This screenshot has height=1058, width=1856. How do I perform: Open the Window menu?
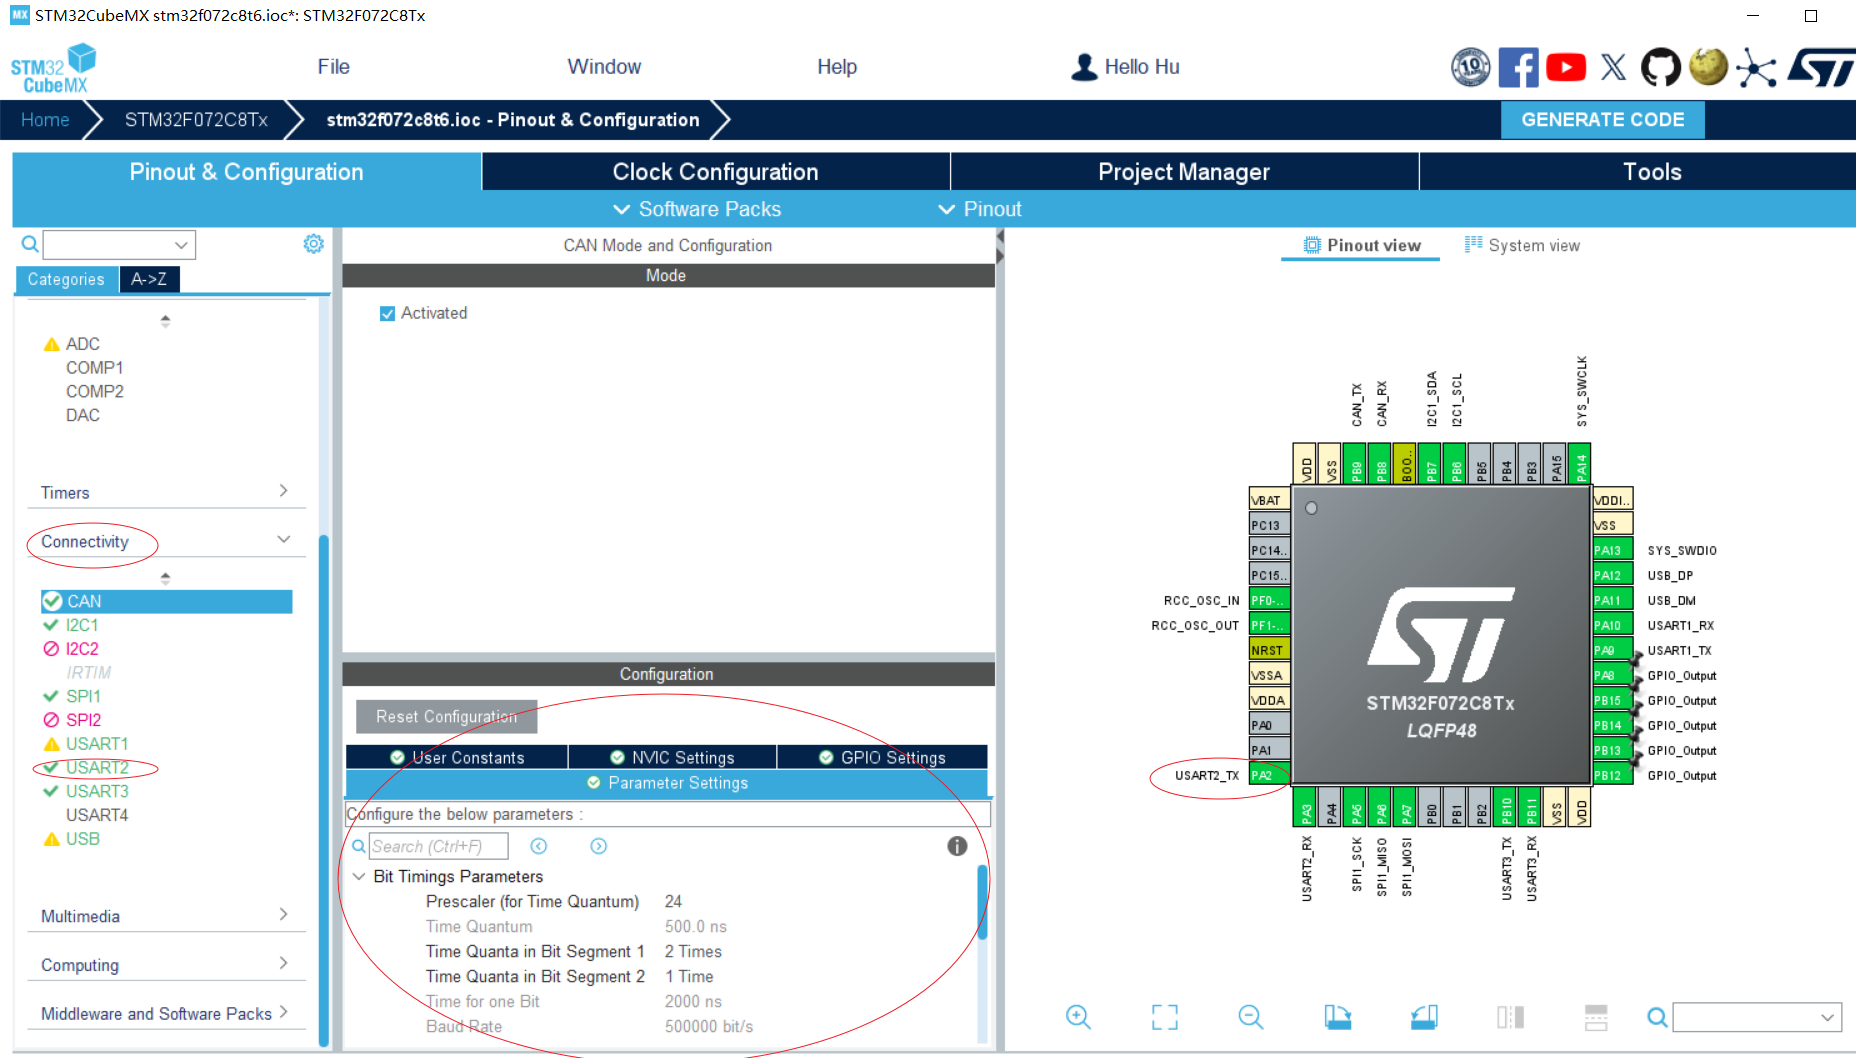tap(604, 67)
